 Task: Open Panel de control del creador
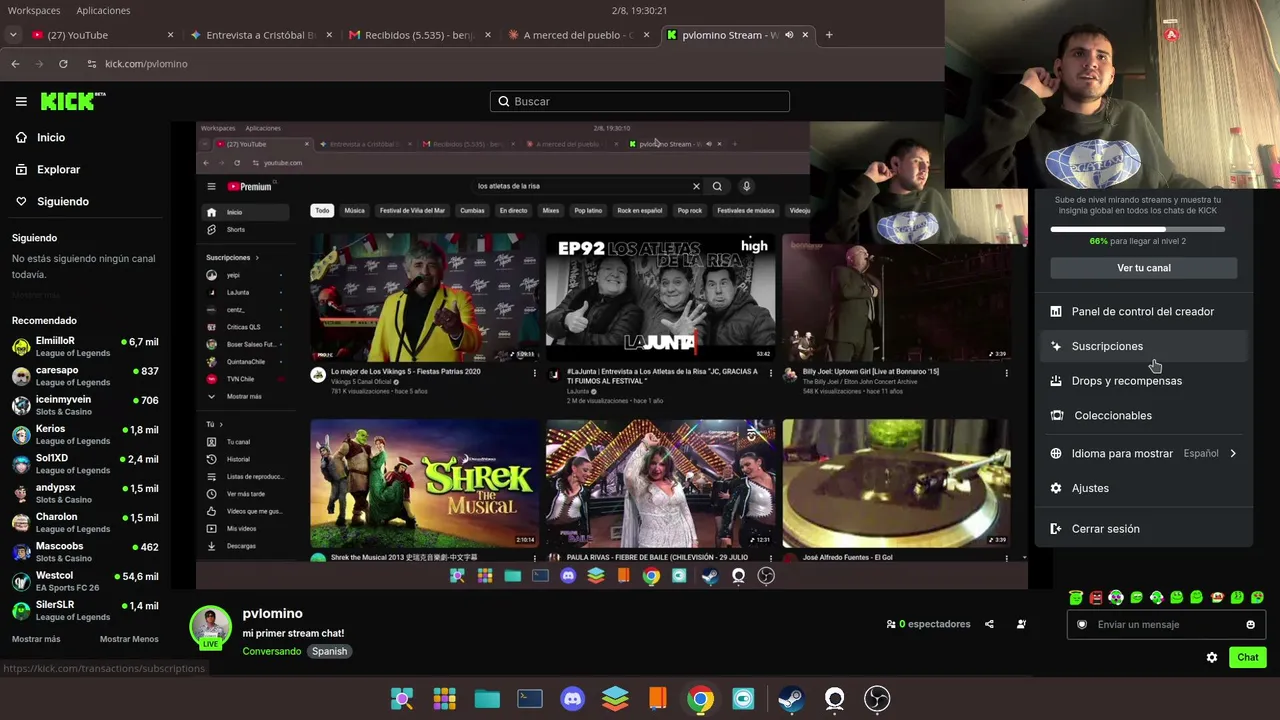point(1144,311)
